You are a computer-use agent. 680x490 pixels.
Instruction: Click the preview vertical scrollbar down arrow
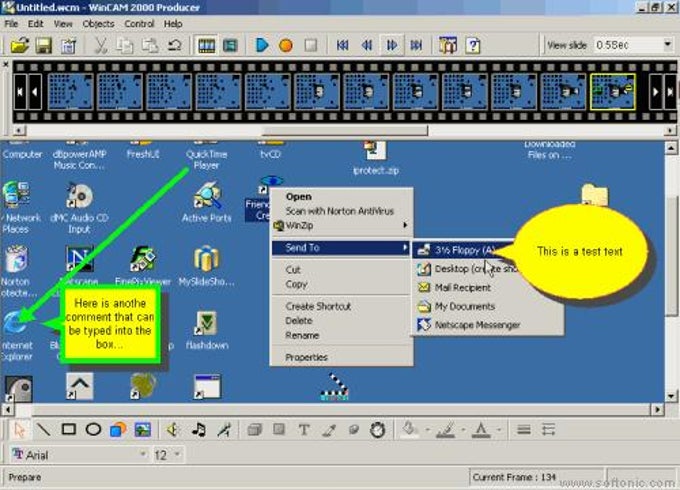coord(671,396)
